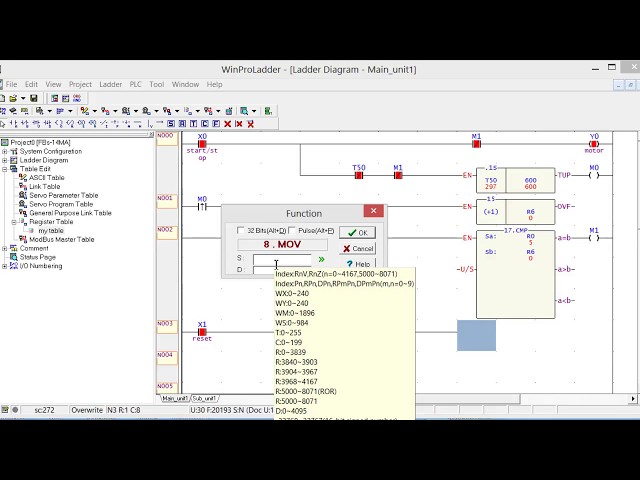Open dropdown arrow beside Open folder icon
This screenshot has width=640, height=480.
23,98
